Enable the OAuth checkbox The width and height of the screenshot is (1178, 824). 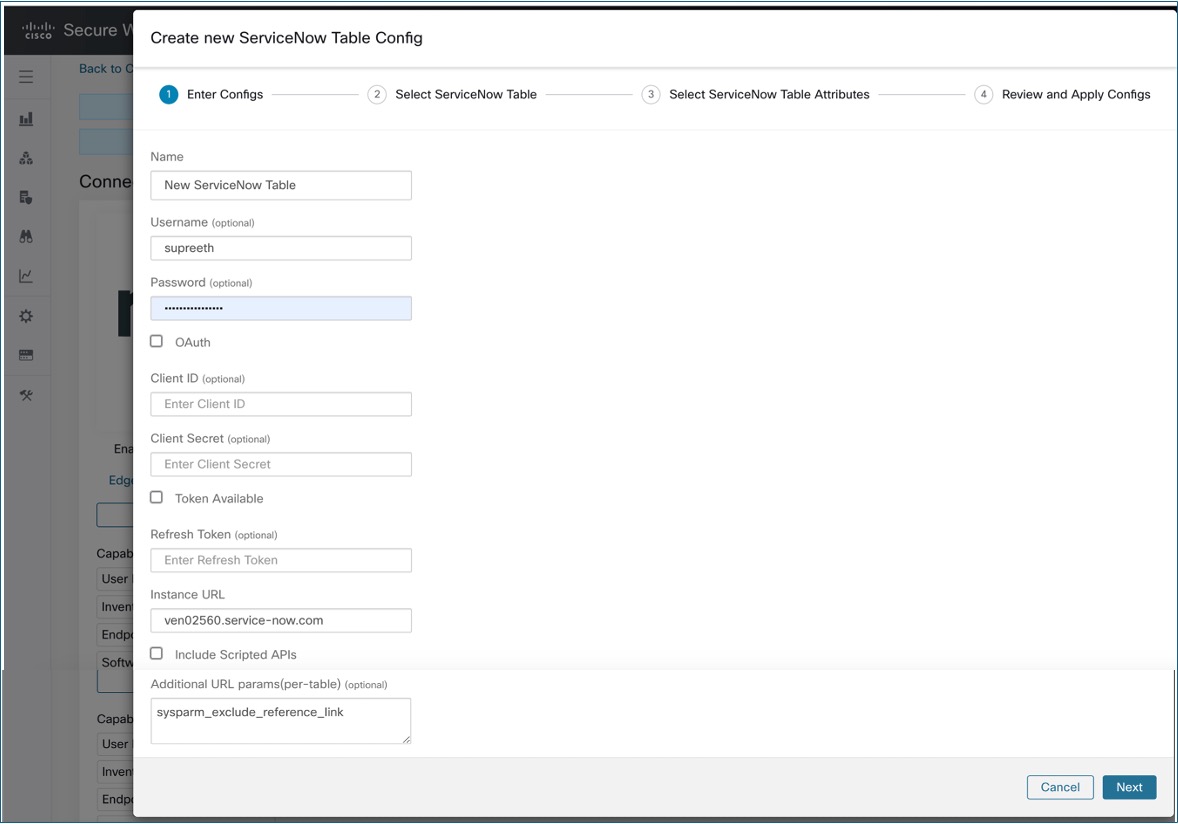pyautogui.click(x=156, y=341)
